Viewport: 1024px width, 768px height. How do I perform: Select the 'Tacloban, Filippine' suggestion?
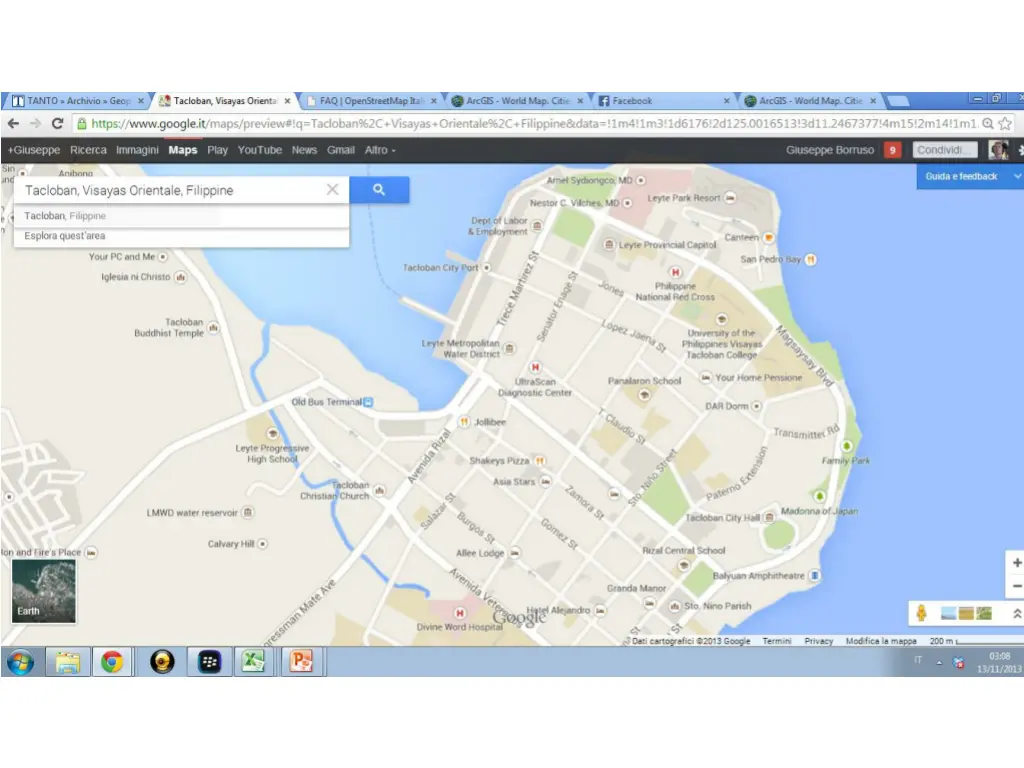181,216
